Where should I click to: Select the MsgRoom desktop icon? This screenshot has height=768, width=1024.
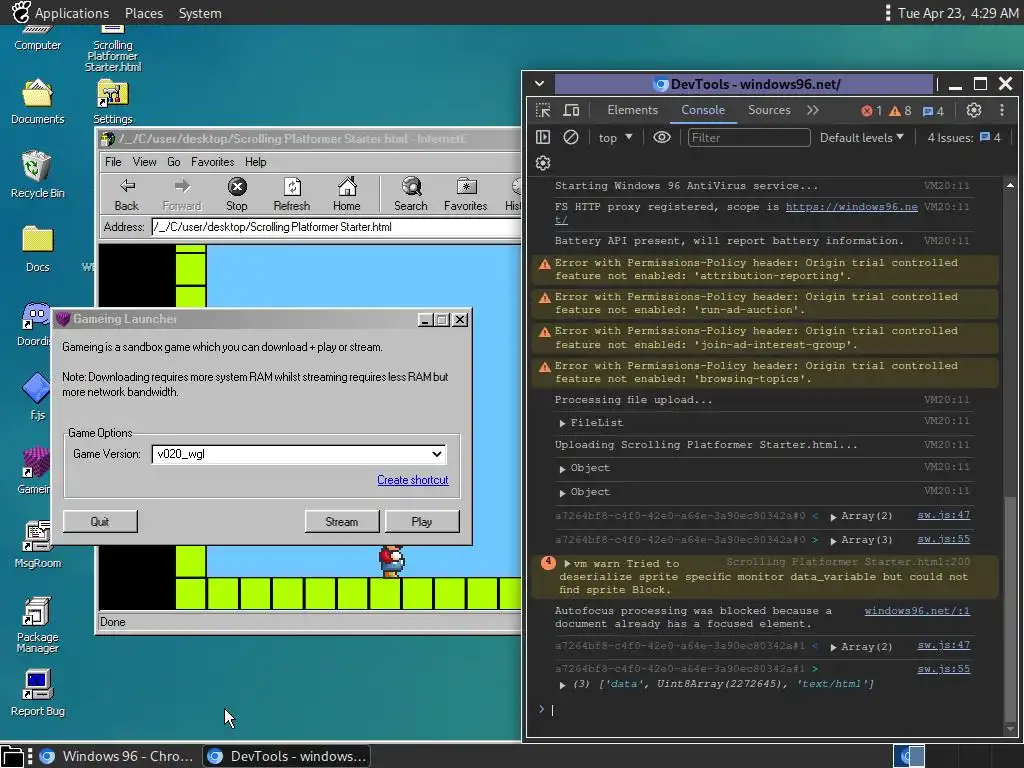pos(38,544)
